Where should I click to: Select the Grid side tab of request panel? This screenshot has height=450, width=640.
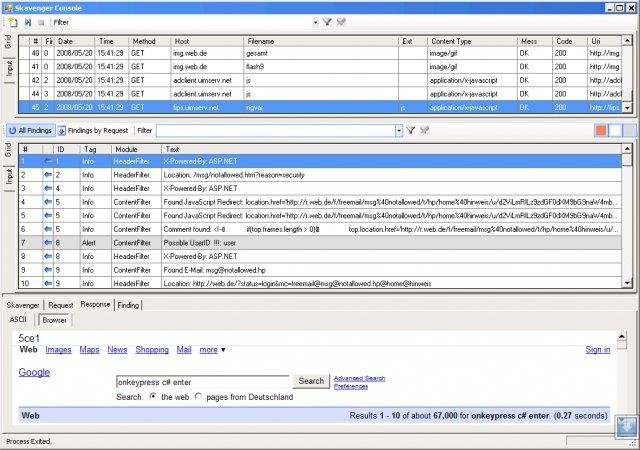coord(8,42)
